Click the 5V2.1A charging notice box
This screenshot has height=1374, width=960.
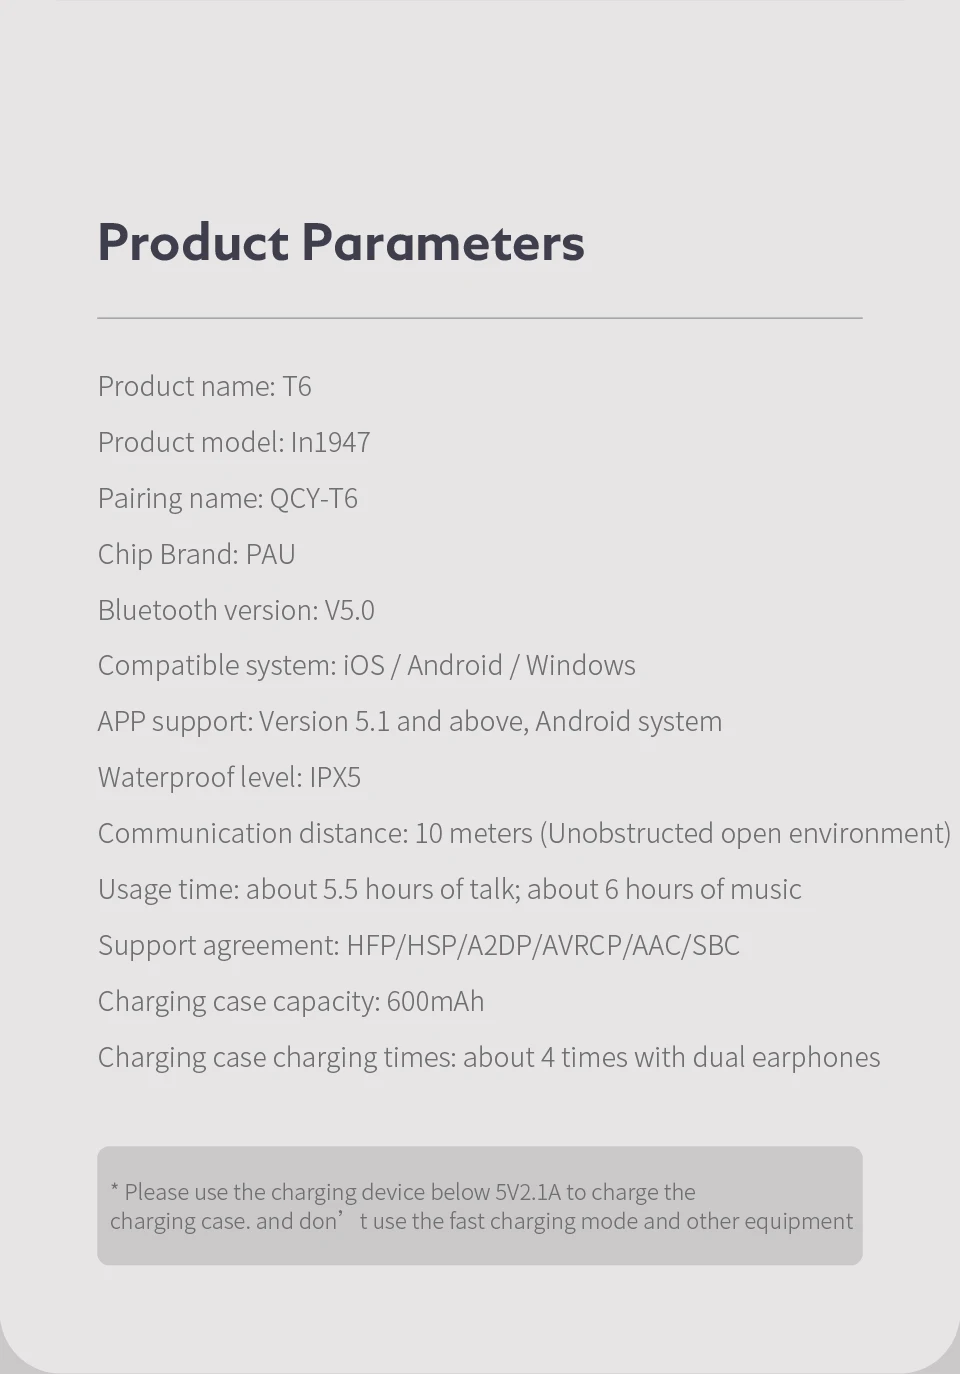point(480,1206)
